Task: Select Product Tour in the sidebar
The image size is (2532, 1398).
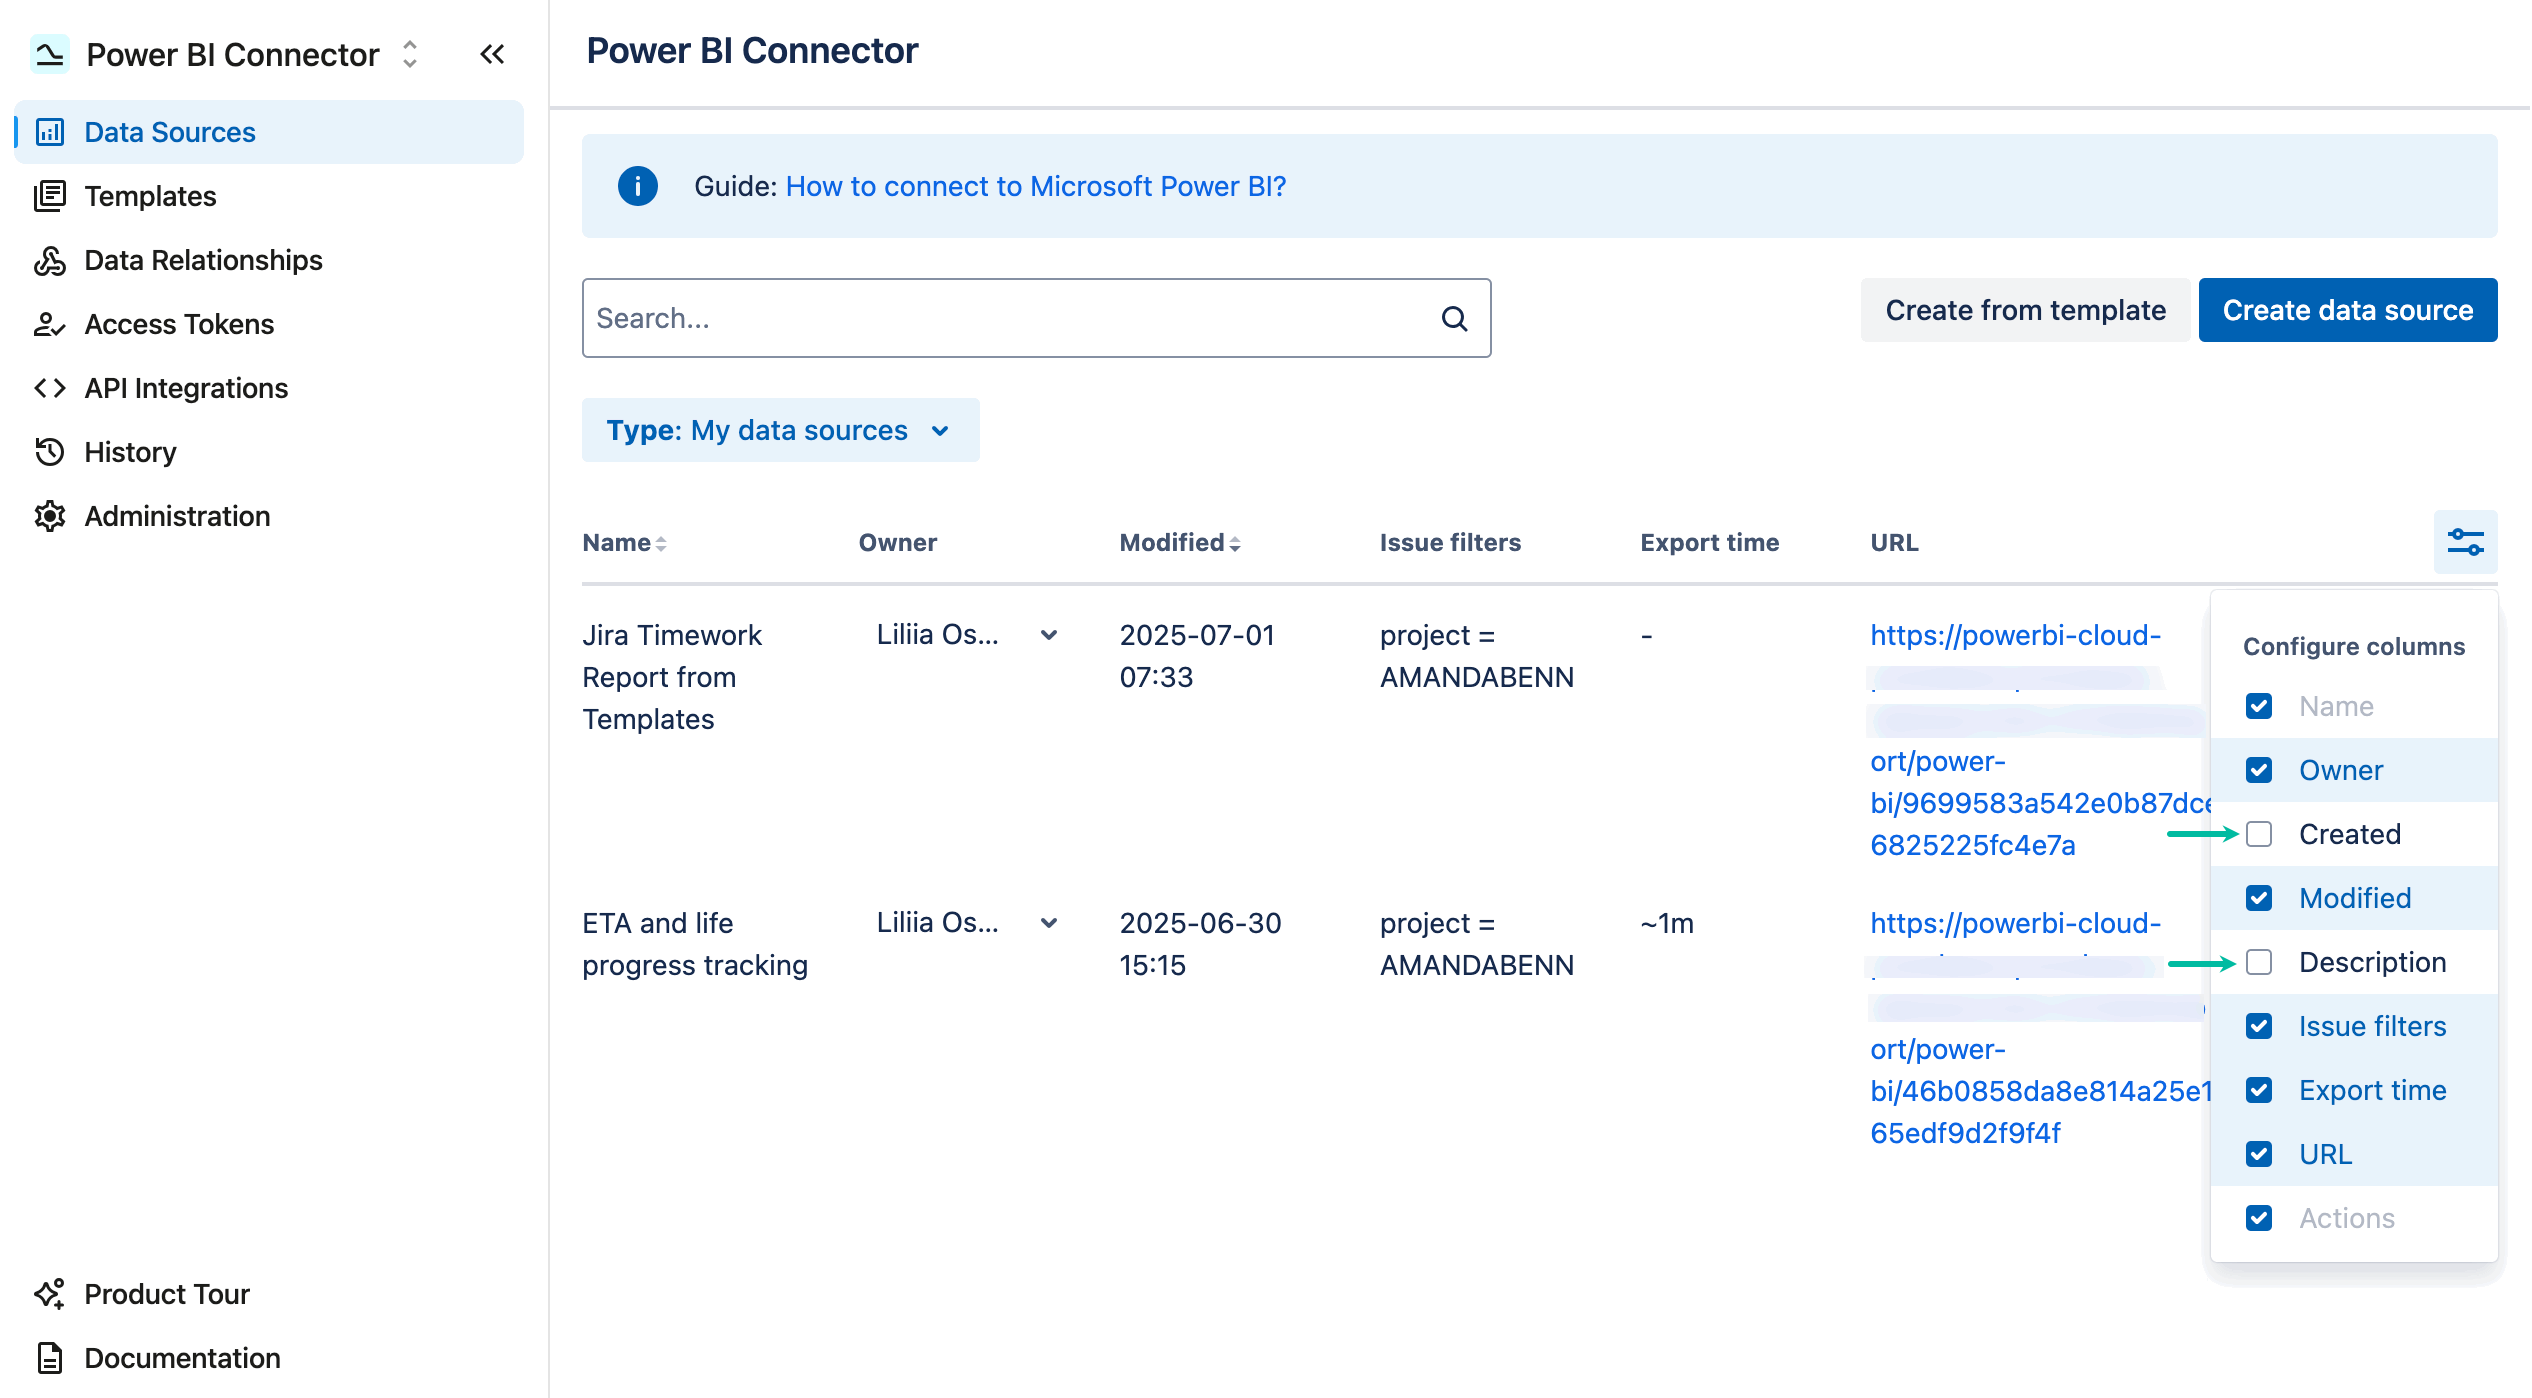Action: click(x=166, y=1293)
